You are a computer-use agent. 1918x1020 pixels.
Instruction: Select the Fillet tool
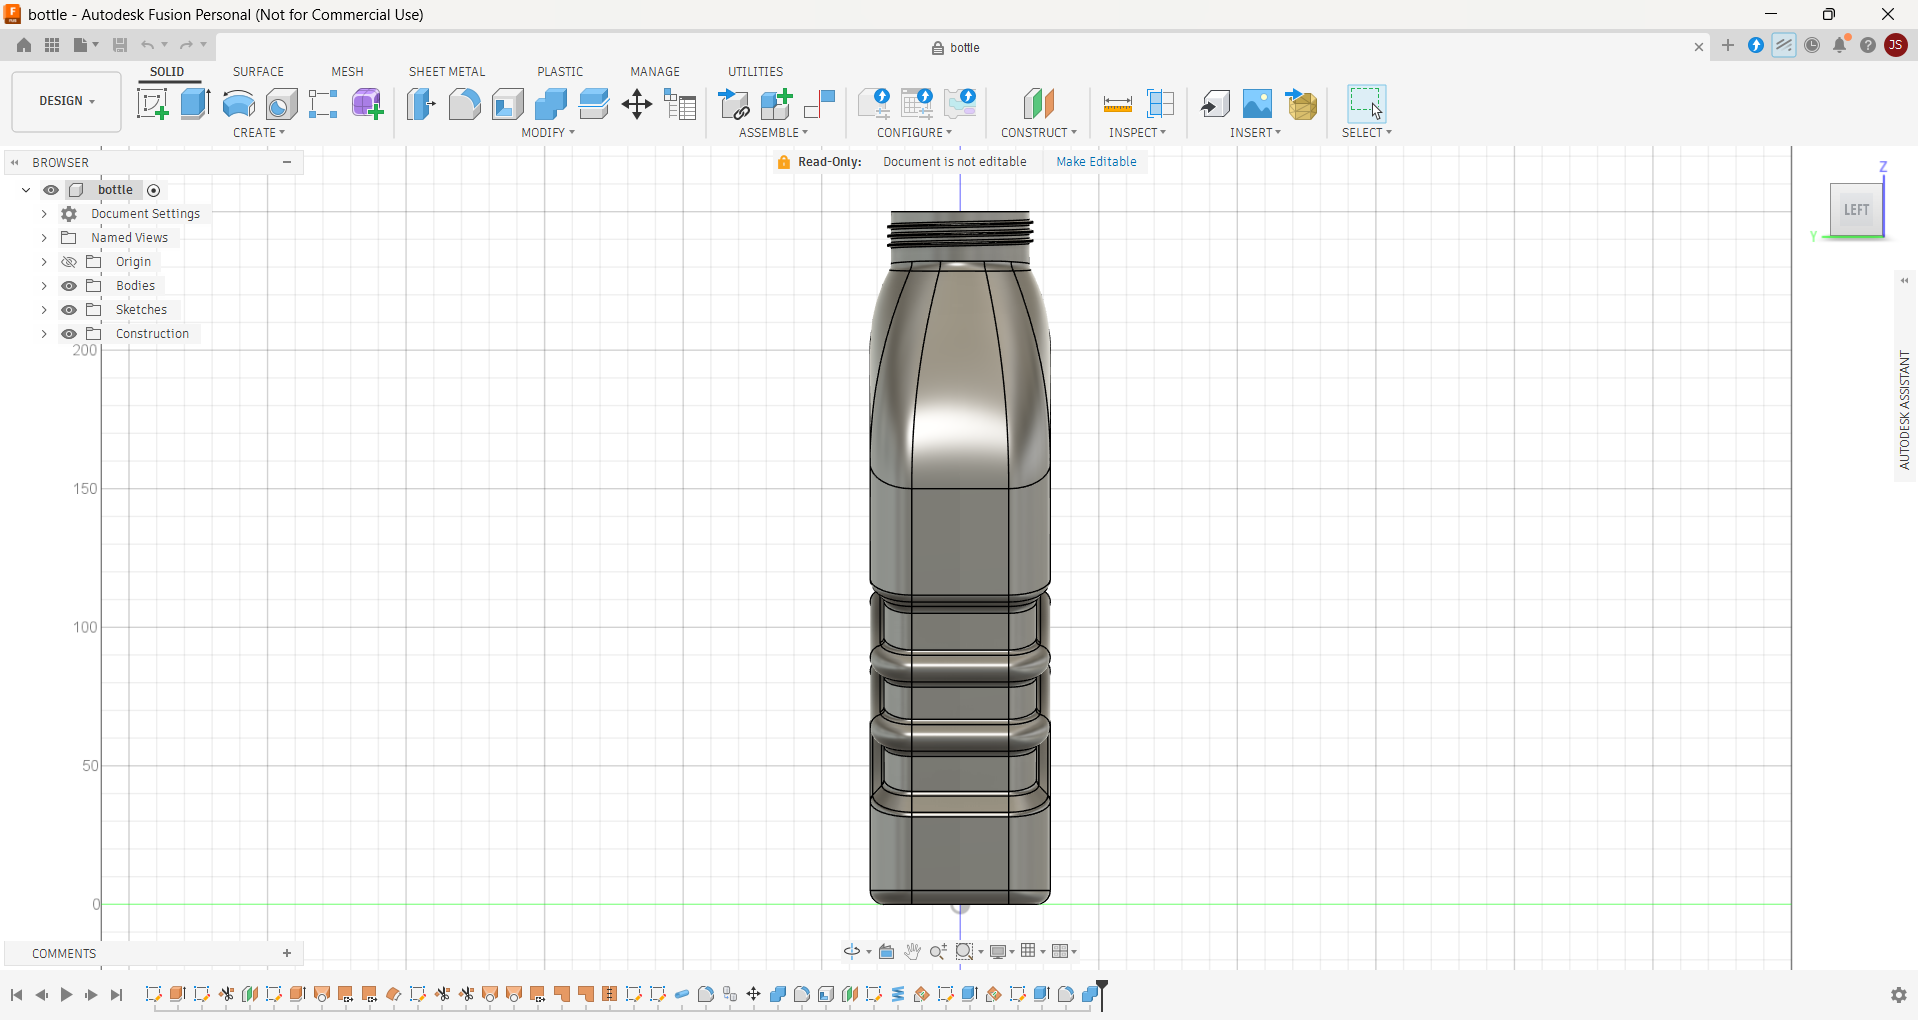coord(464,104)
